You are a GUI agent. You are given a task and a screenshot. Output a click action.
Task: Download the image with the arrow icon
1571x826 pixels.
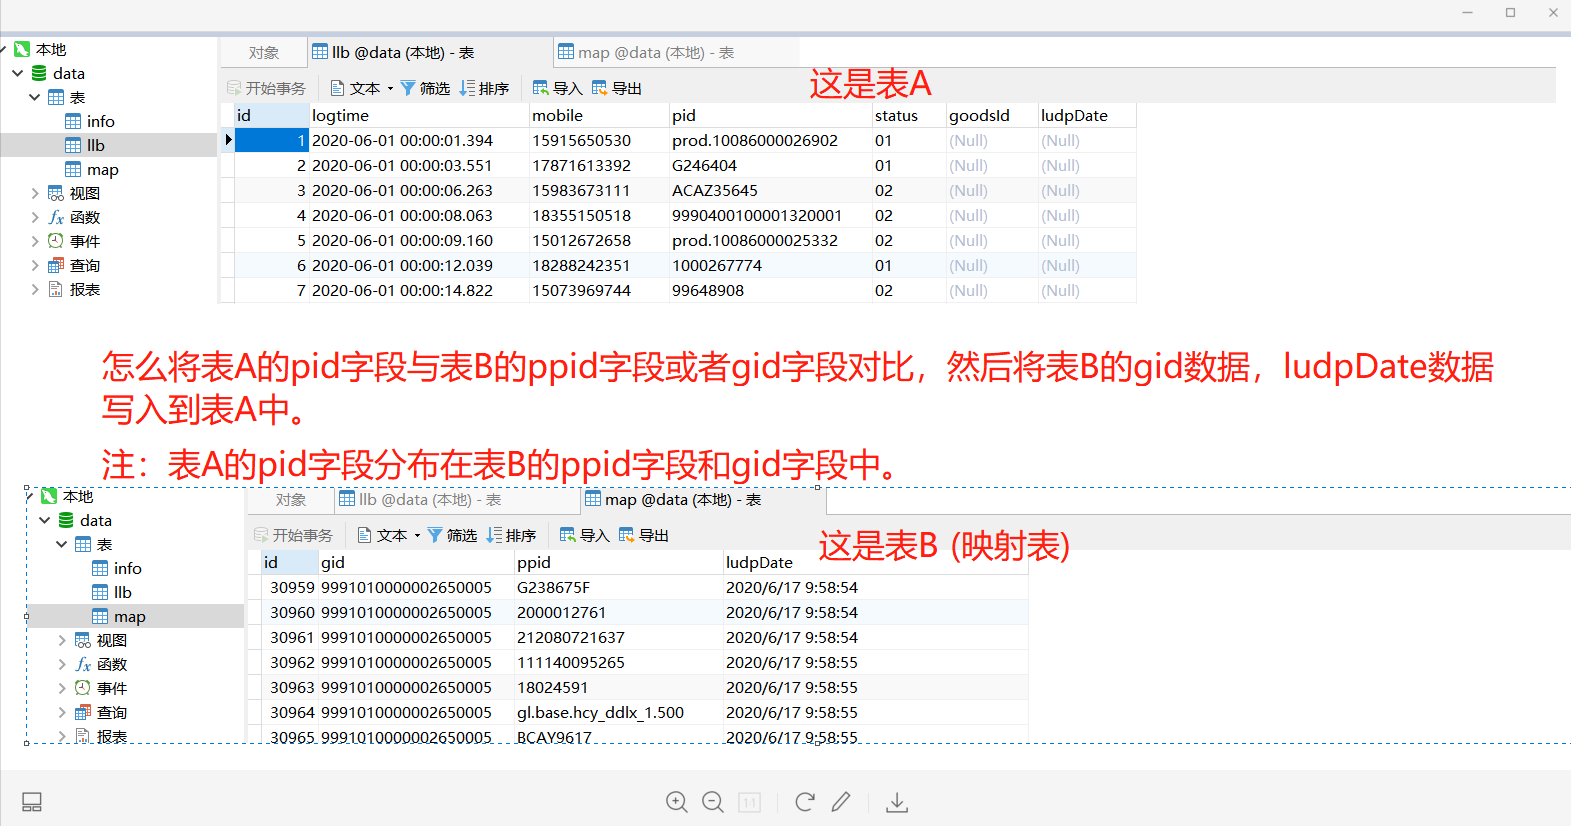(x=897, y=802)
